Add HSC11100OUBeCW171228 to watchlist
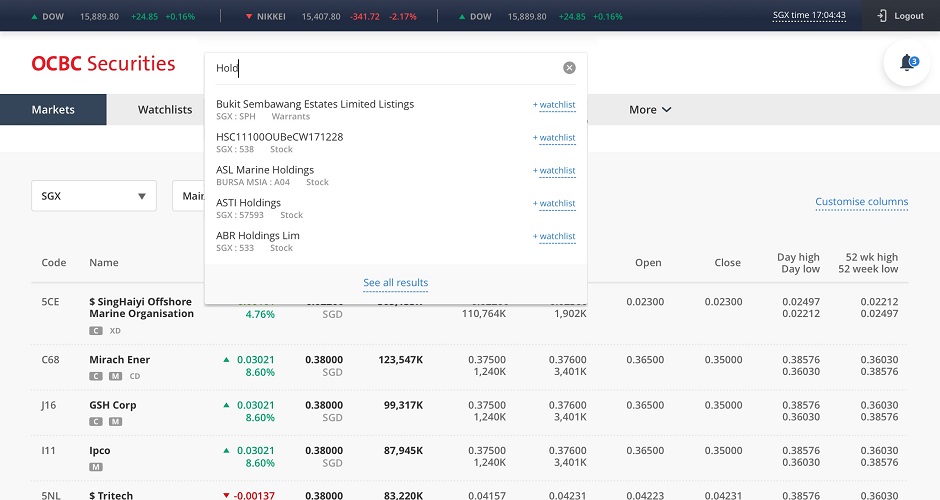Image resolution: width=940 pixels, height=500 pixels. [554, 138]
